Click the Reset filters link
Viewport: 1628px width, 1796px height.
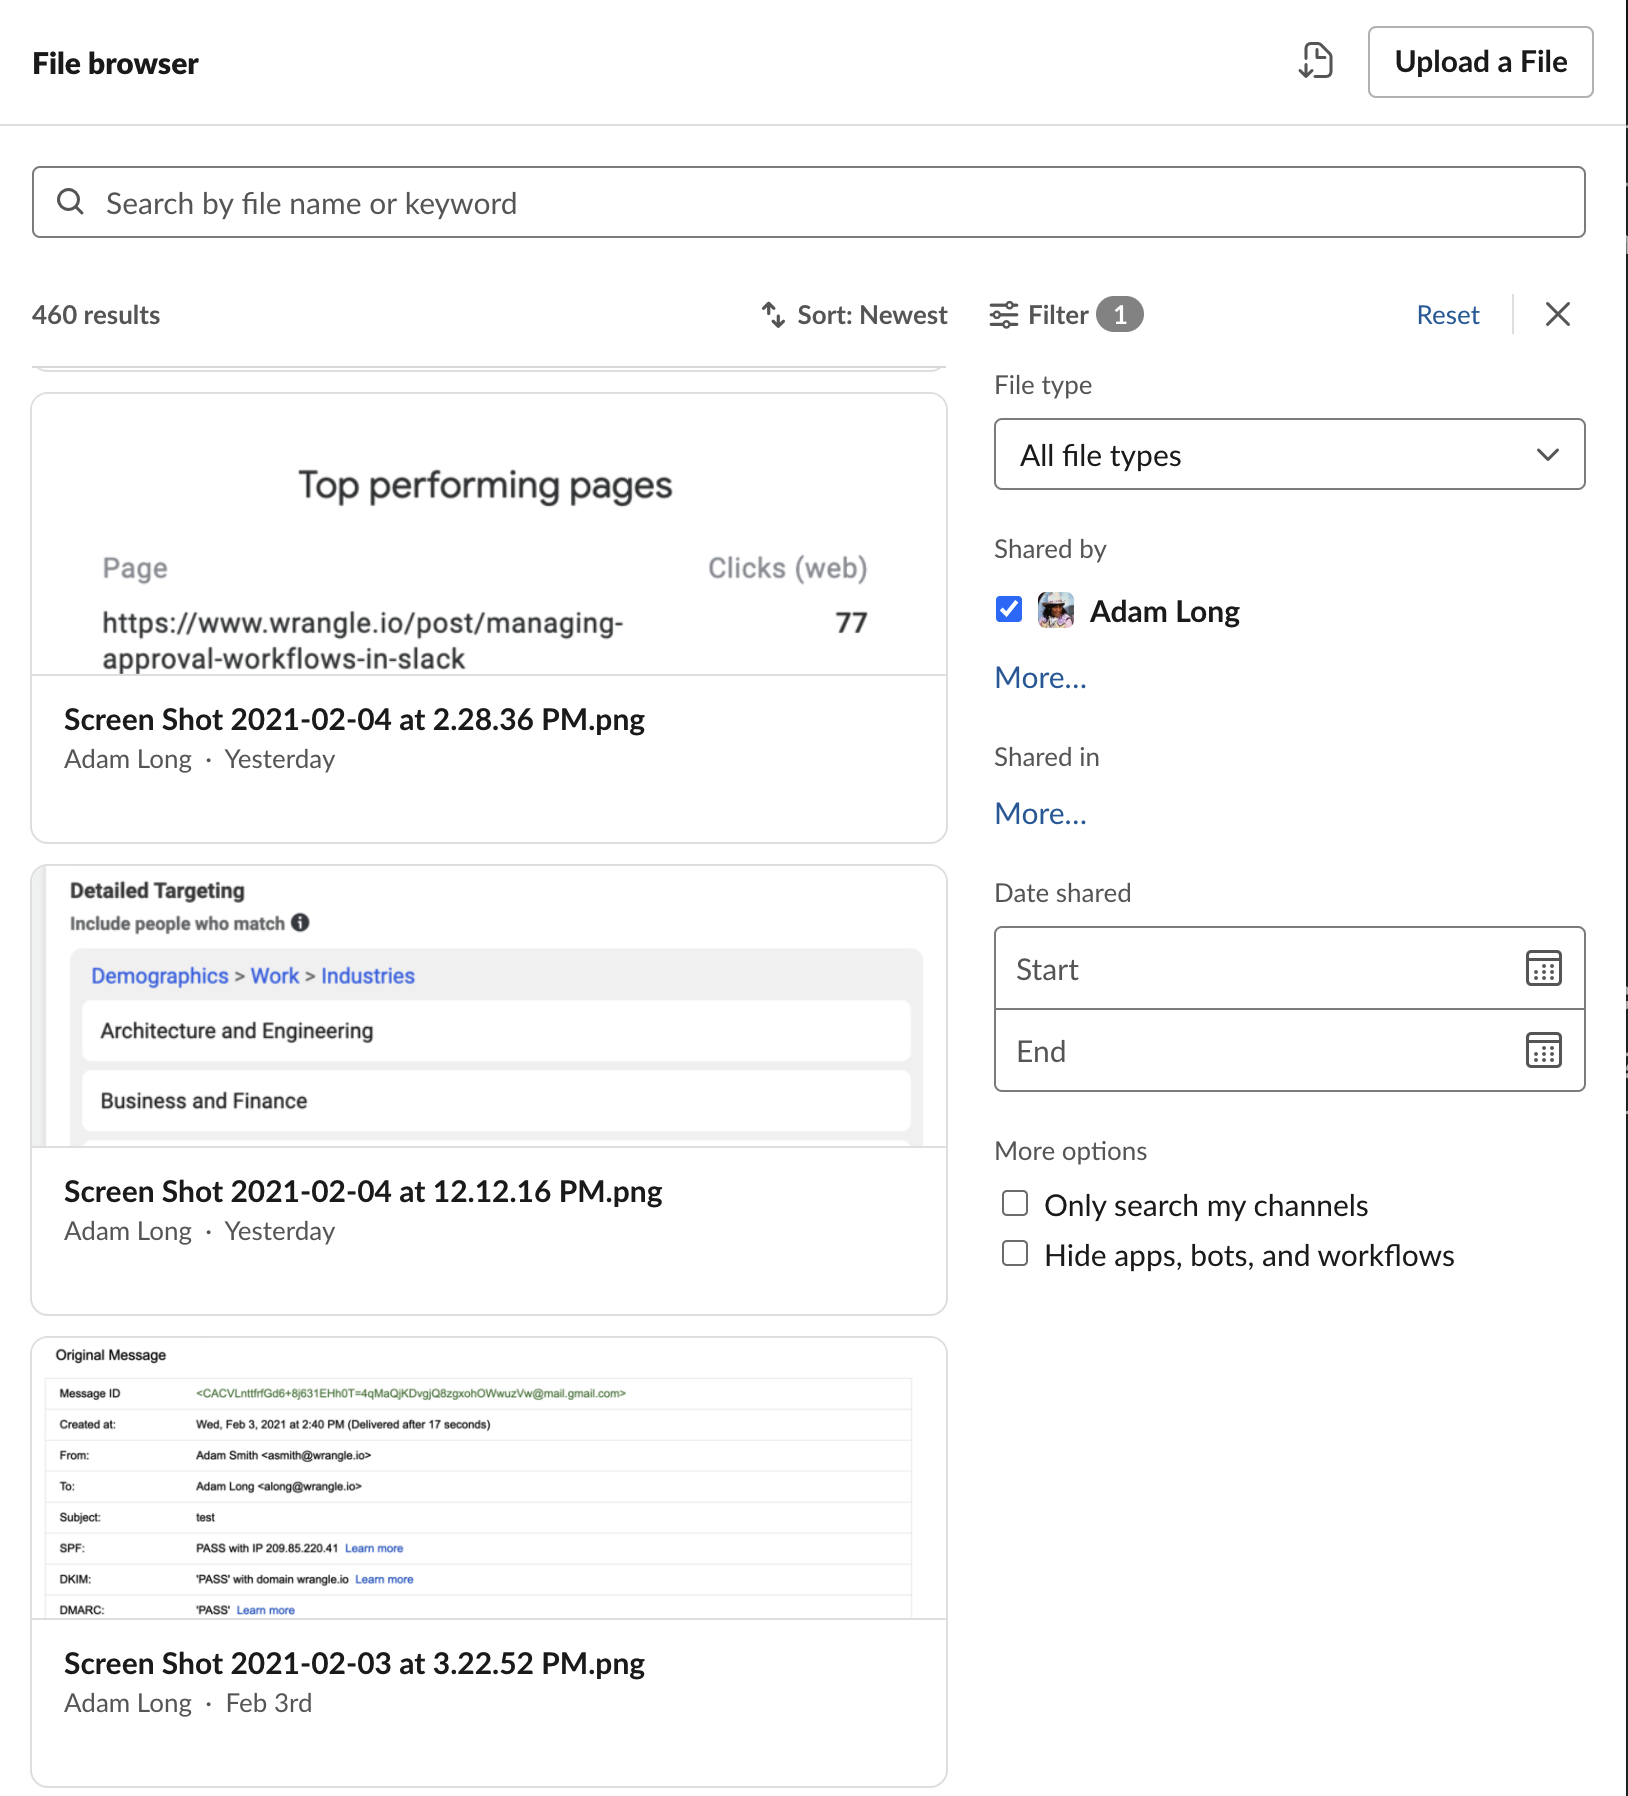[x=1447, y=315]
